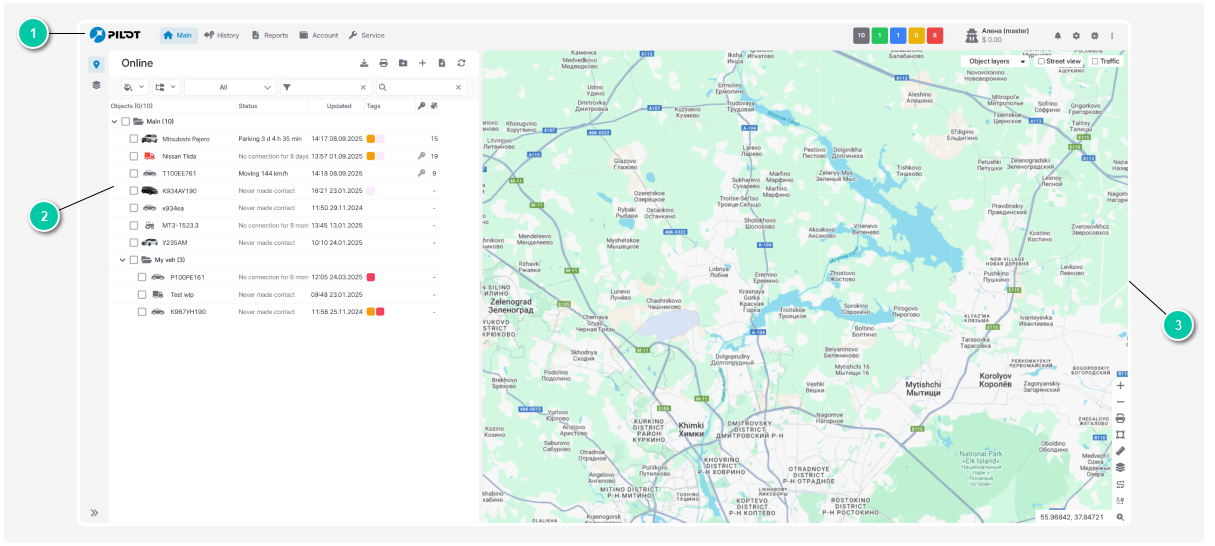
Task: Click the map layers stack icon
Action: [1120, 467]
